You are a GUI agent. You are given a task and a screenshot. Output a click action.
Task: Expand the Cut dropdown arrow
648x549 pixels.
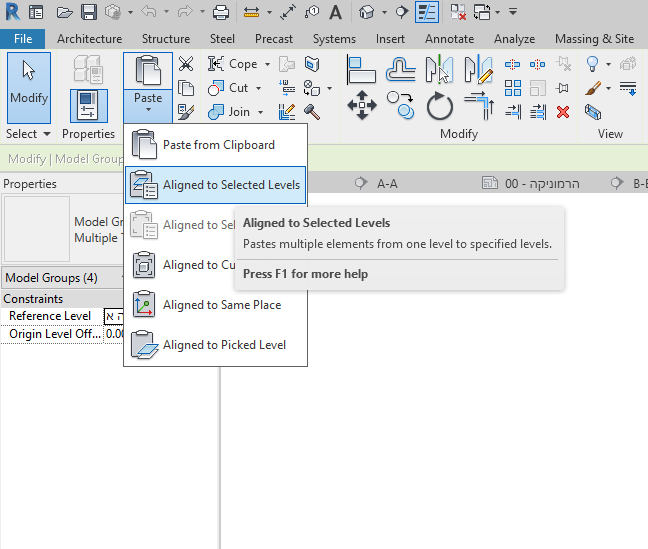(x=259, y=88)
